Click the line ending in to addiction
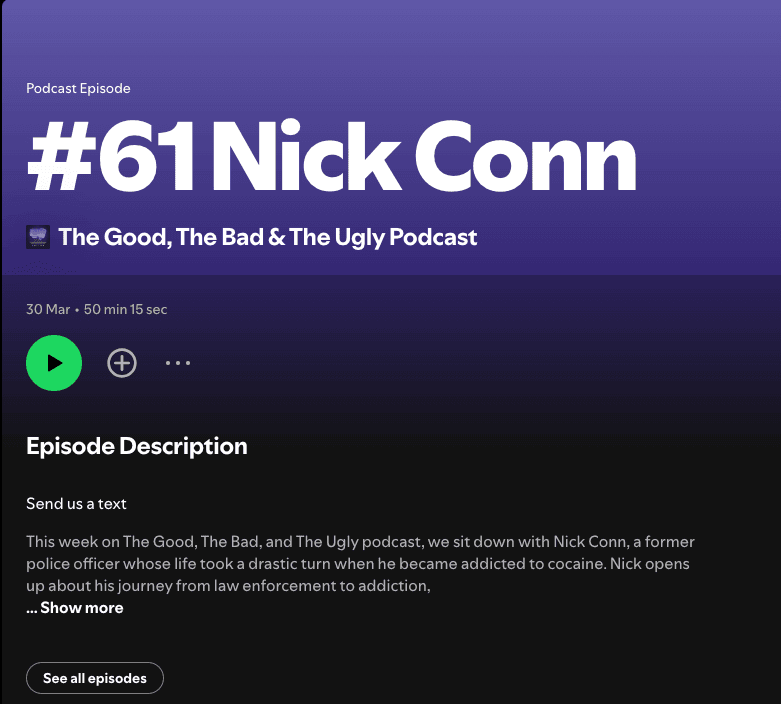Viewport: 781px width, 704px height. pos(228,585)
